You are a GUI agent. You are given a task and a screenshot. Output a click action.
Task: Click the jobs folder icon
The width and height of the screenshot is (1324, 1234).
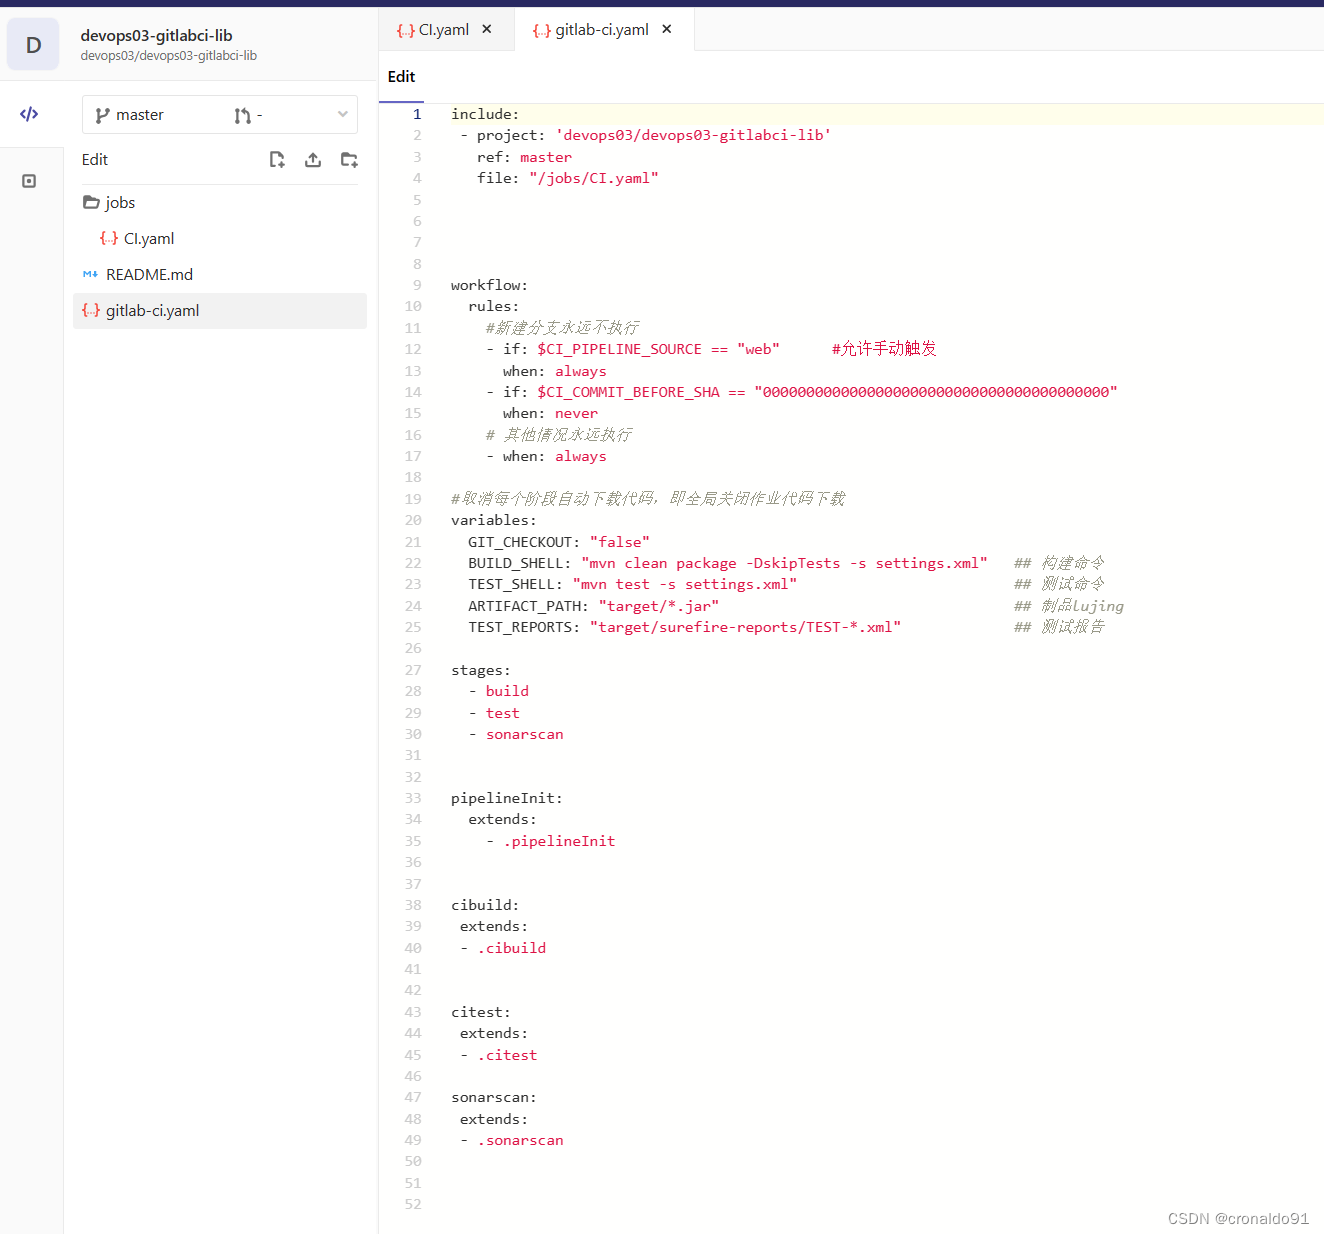point(91,202)
